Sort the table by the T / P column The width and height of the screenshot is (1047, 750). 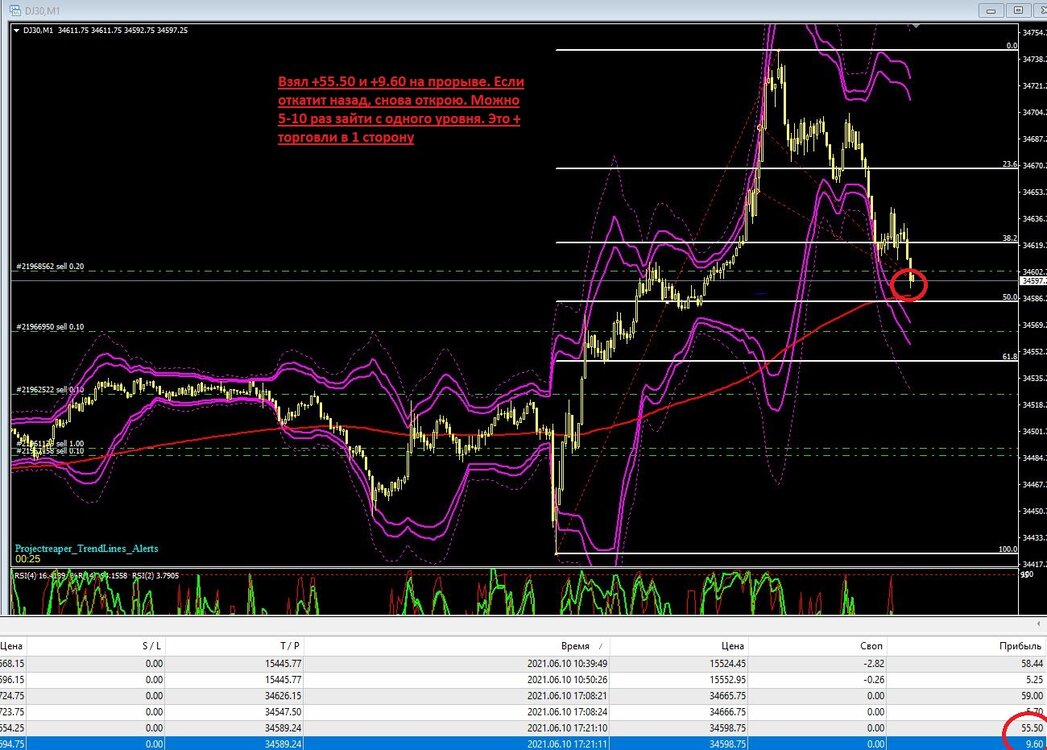point(234,646)
